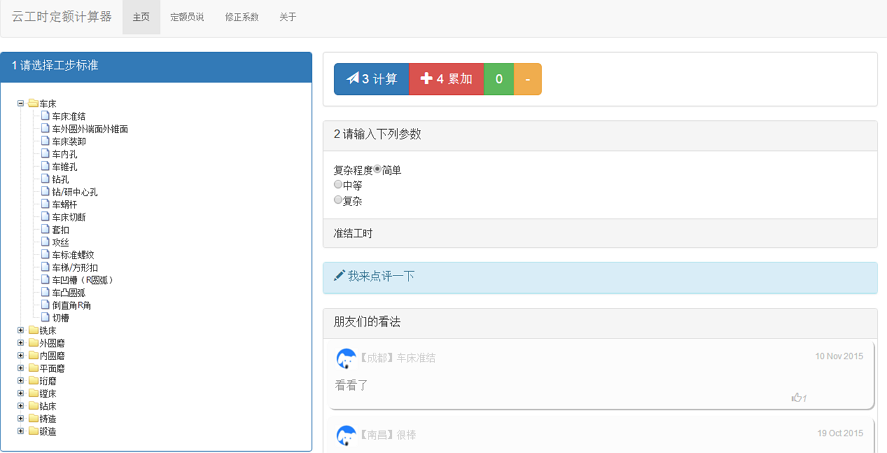This screenshot has height=453, width=887.
Task: Click the file icon beside 钻孔
Action: pos(45,179)
